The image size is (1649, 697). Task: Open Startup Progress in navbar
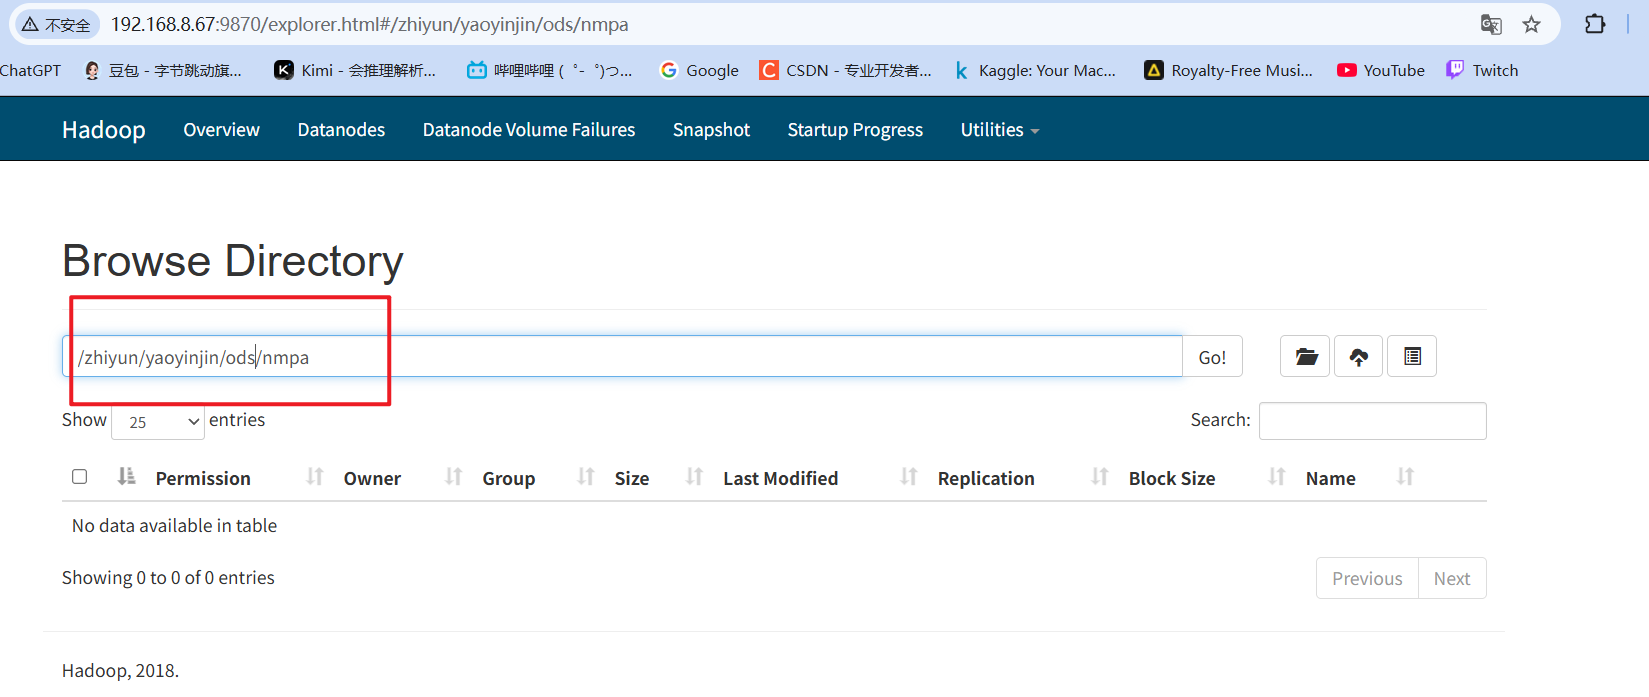click(x=855, y=130)
